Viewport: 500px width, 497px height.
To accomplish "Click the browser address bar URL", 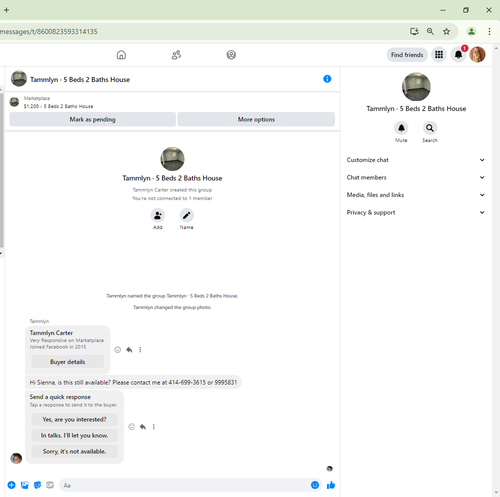I will point(49,32).
